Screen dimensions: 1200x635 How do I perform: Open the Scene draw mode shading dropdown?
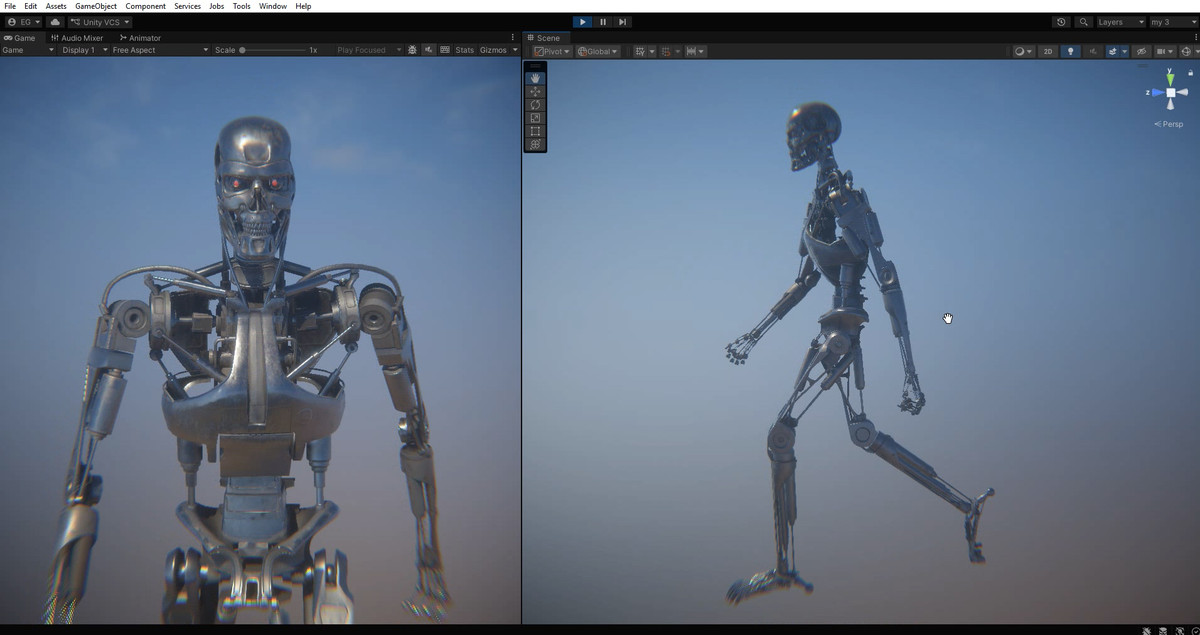pos(1023,51)
